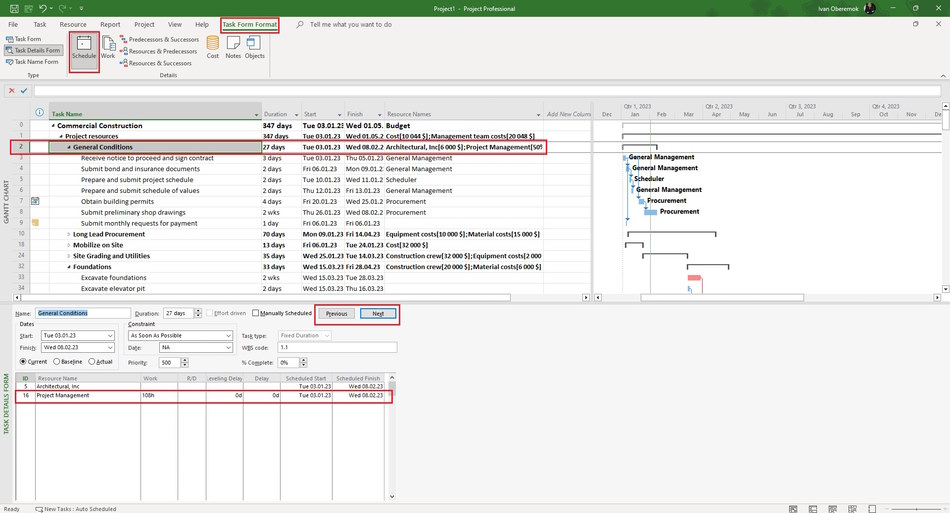Select the Task Details Form option
Image resolution: width=950 pixels, height=513 pixels.
click(x=33, y=50)
